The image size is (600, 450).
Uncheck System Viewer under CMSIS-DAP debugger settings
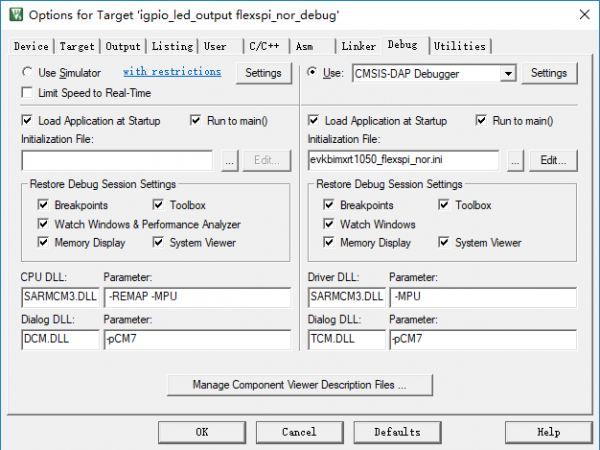pos(444,243)
